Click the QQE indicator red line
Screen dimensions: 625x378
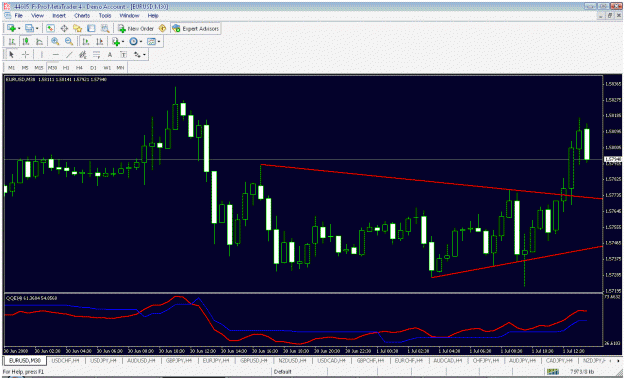(295, 342)
